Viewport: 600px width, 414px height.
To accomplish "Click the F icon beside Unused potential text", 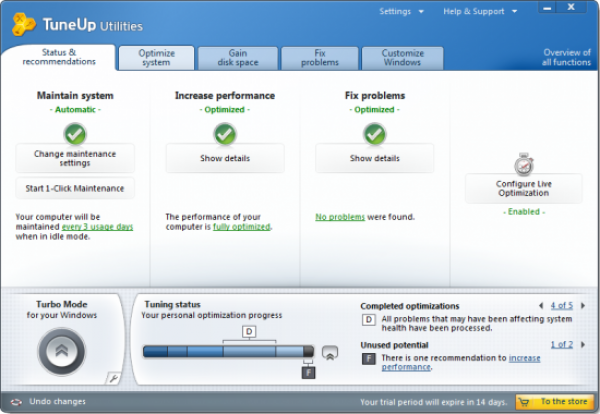I will click(368, 359).
